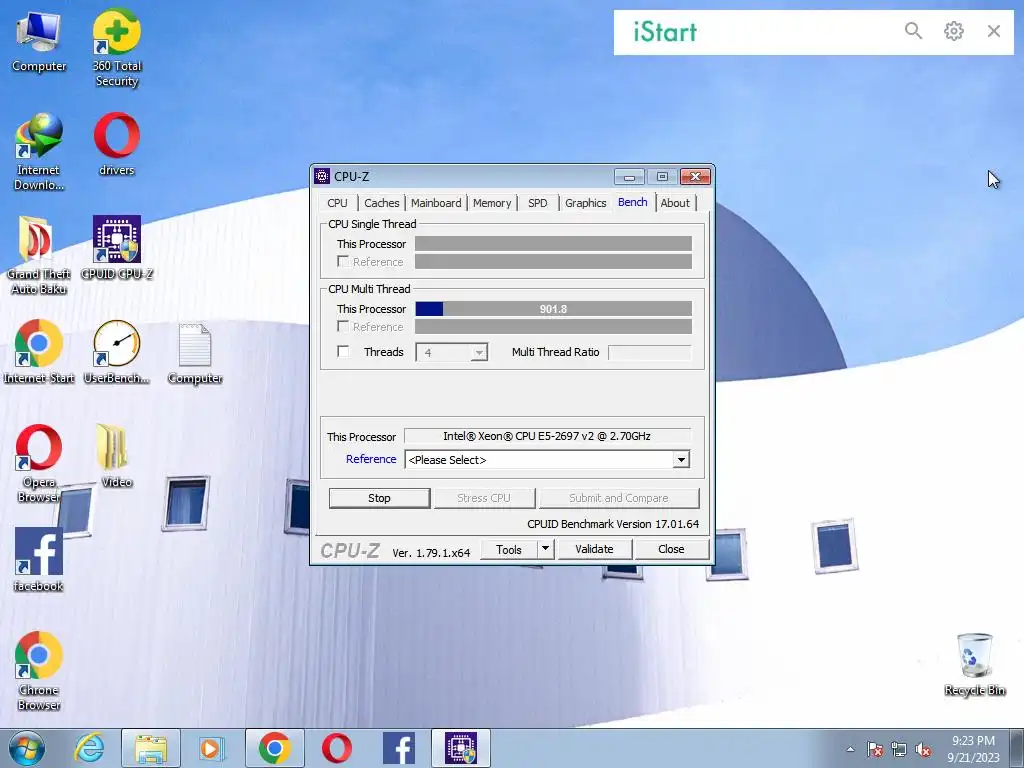
Task: Open Opera from the taskbar
Action: point(336,748)
